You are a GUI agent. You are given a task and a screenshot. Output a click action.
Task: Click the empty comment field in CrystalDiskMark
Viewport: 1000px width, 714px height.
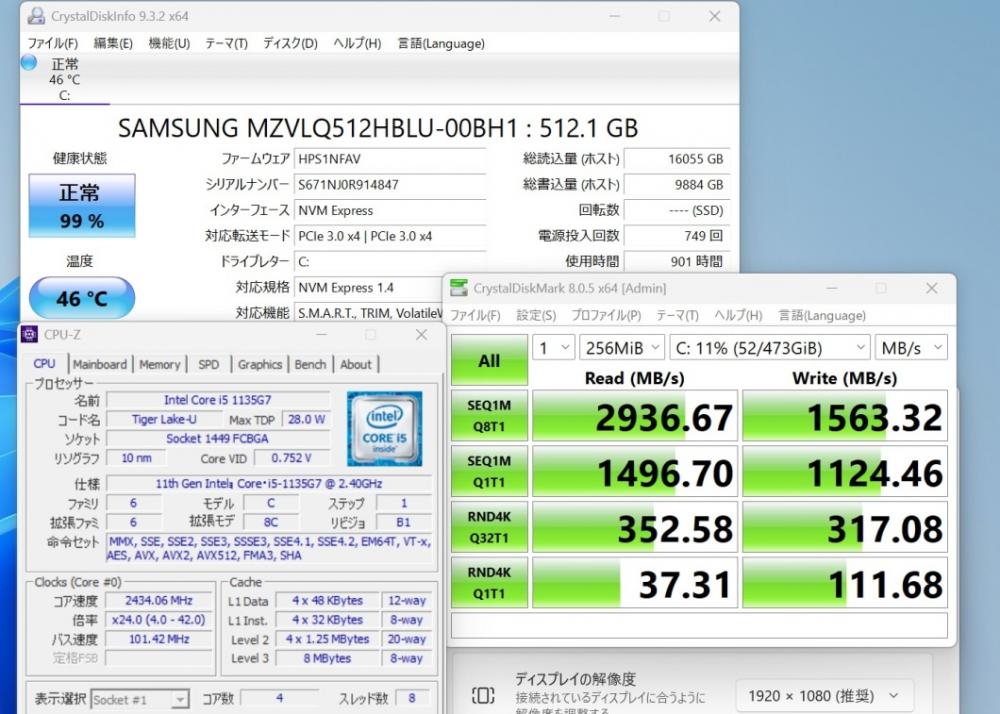click(x=699, y=625)
